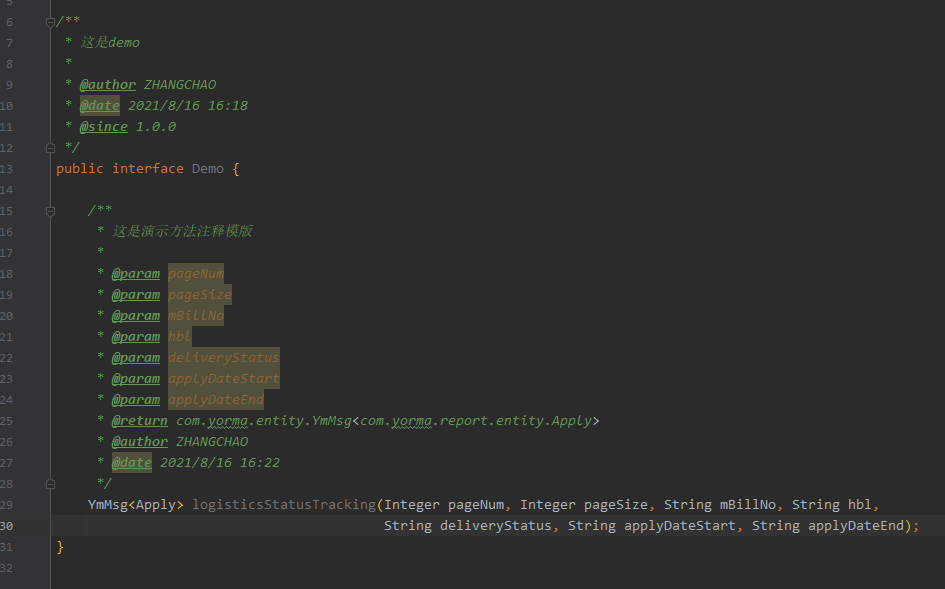Click highlighted 'applyDateStart' in Javadoc
945x589 pixels.
pyautogui.click(x=224, y=379)
